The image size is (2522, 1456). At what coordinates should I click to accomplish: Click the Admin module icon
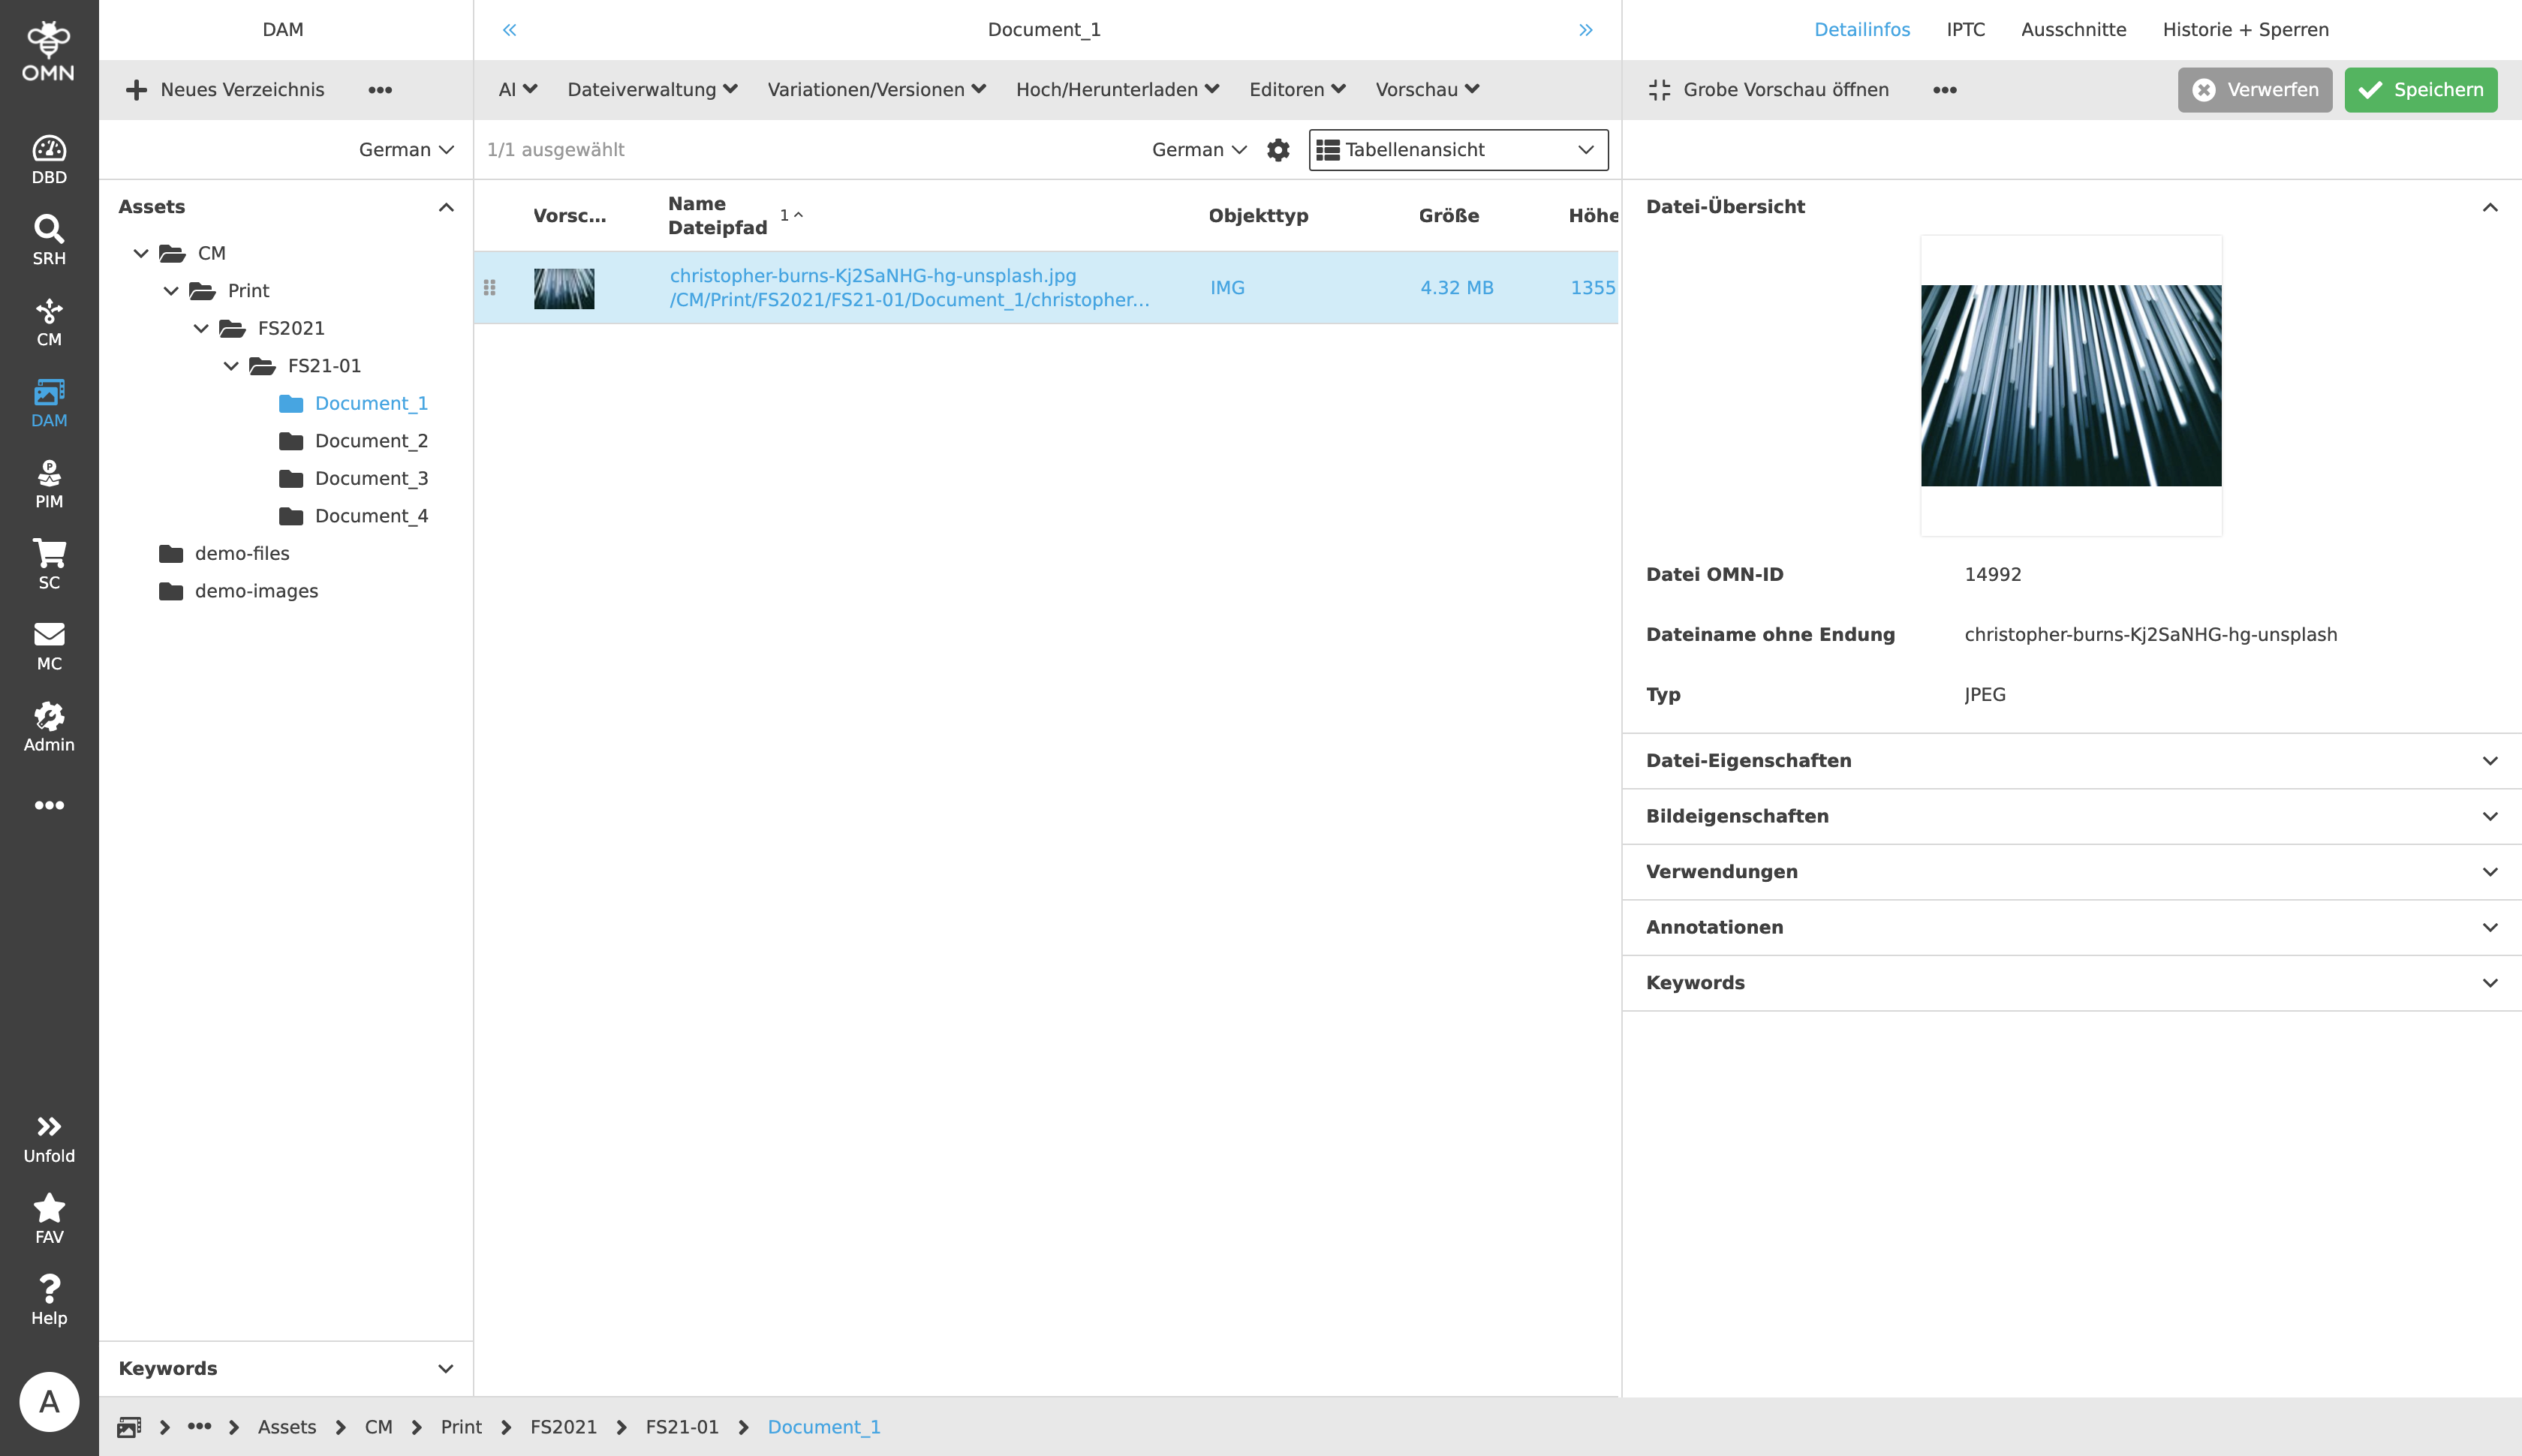[x=49, y=726]
